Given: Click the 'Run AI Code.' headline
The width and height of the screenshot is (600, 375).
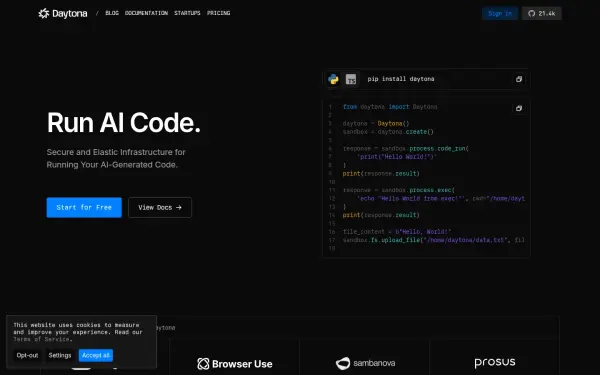Looking at the screenshot, I should pyautogui.click(x=124, y=123).
